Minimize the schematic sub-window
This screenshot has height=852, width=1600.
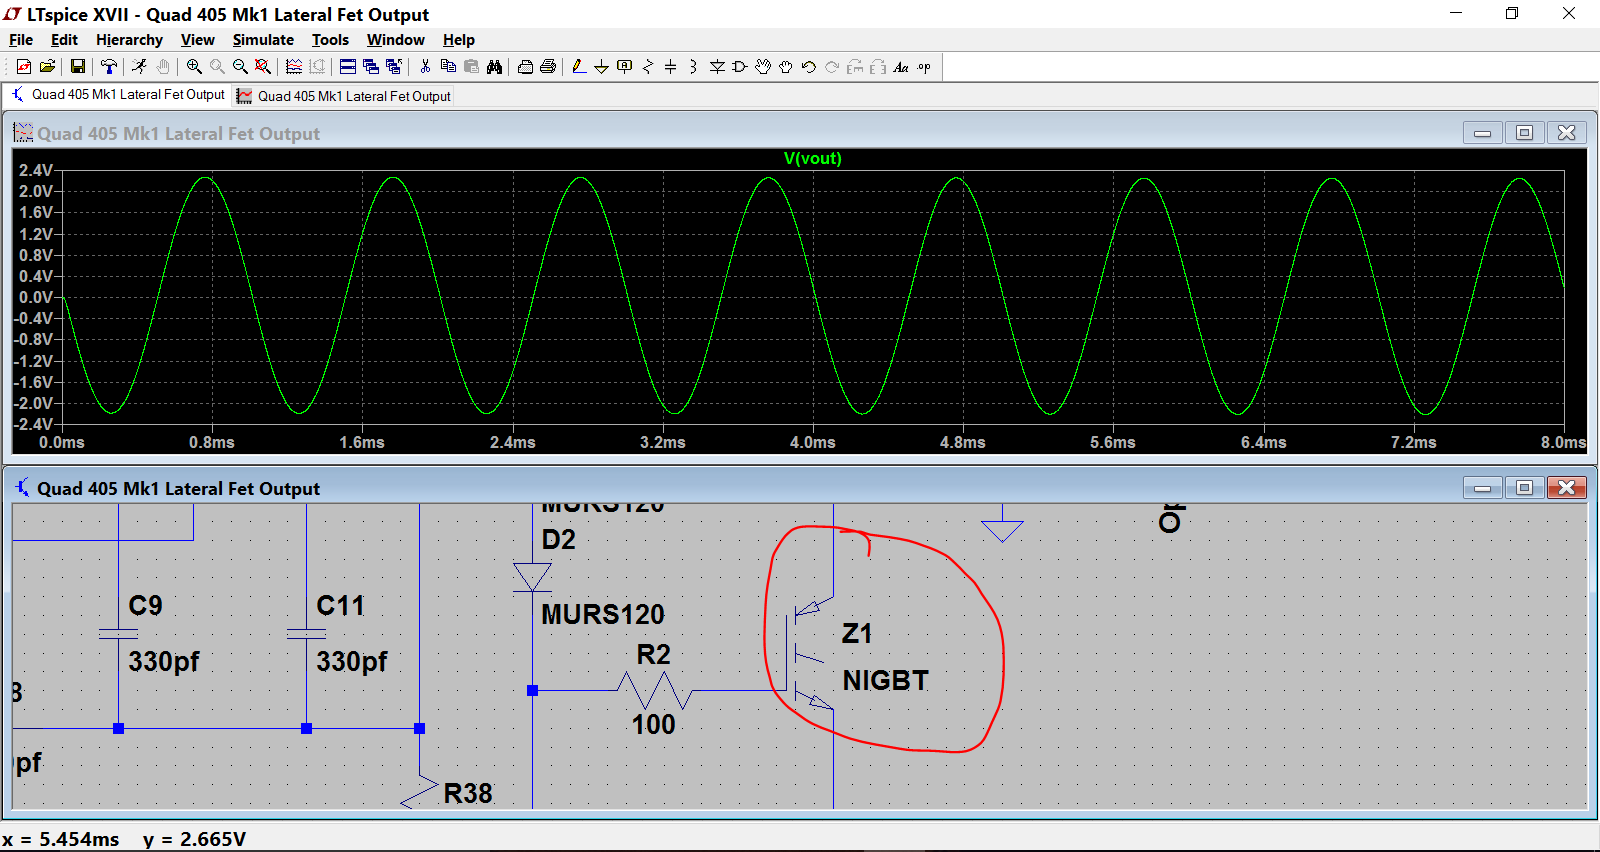click(1482, 488)
